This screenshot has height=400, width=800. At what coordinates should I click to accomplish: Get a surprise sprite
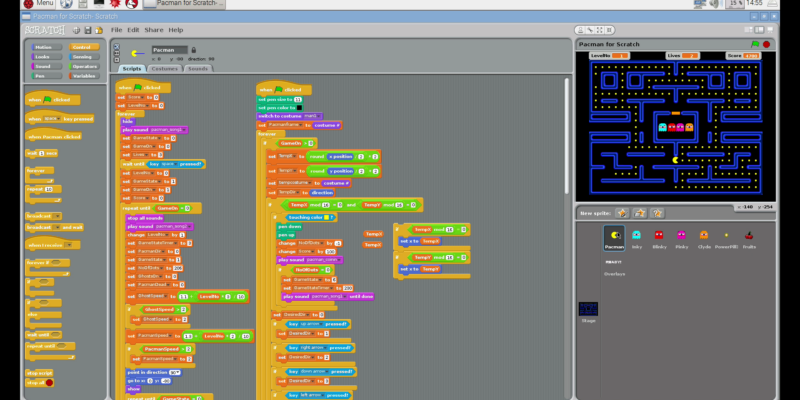[x=658, y=213]
